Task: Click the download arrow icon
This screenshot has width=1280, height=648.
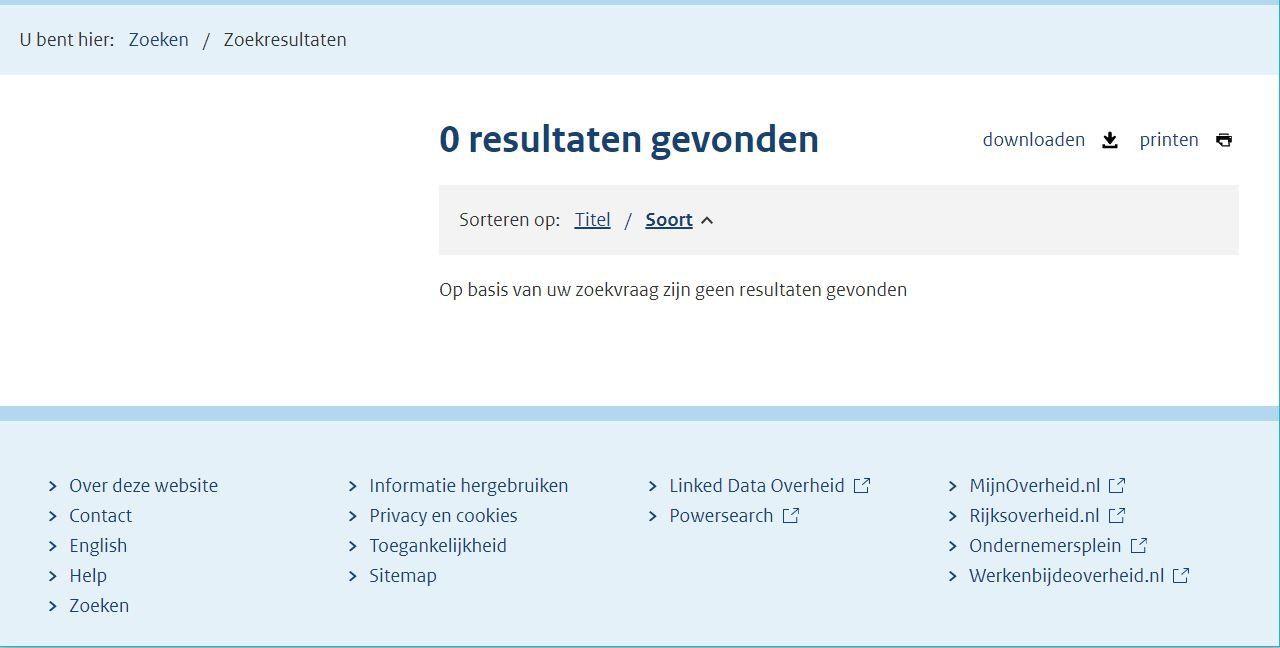Action: [1110, 140]
